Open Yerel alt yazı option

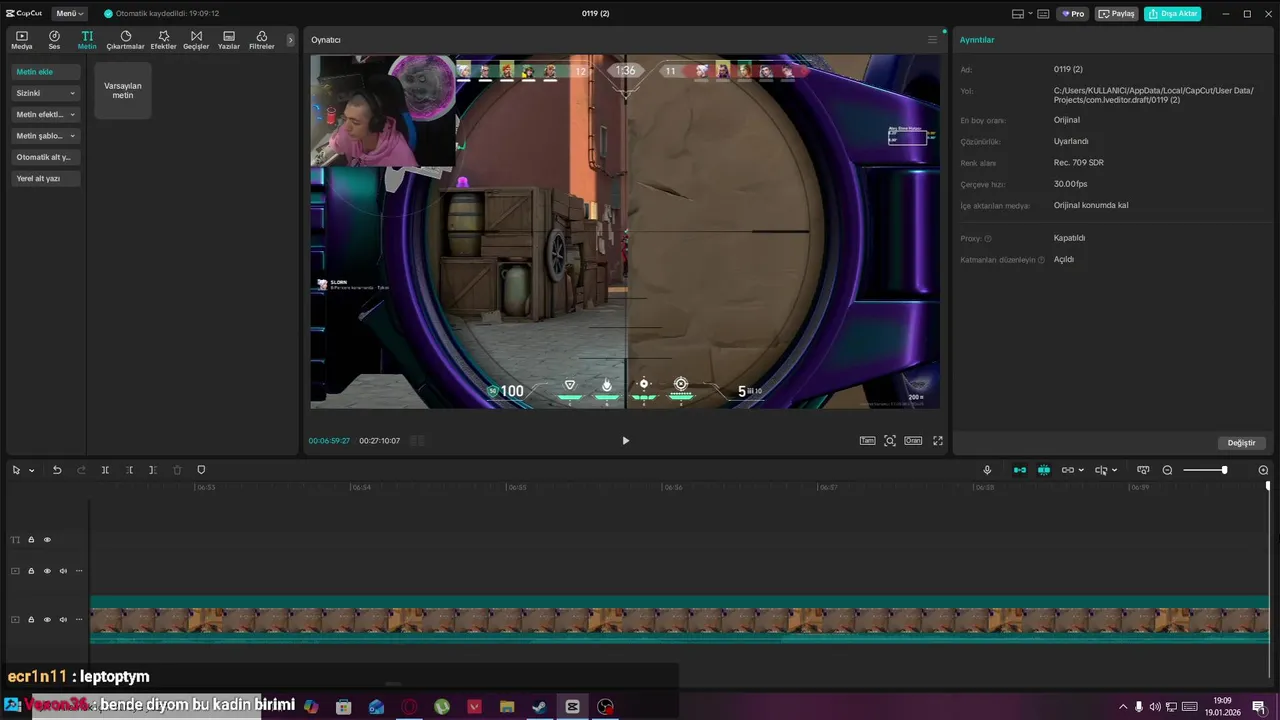(x=46, y=178)
